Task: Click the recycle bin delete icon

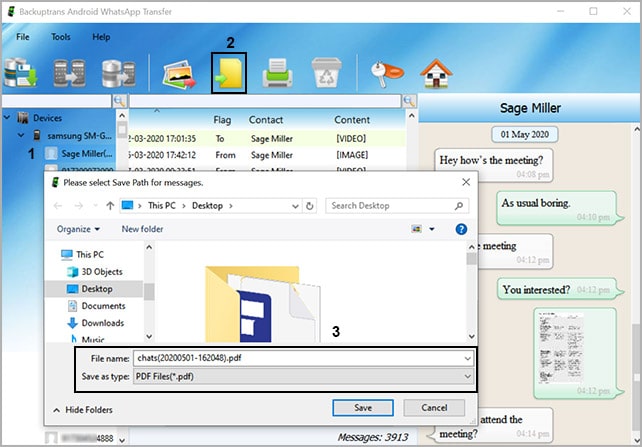Action: (x=326, y=73)
